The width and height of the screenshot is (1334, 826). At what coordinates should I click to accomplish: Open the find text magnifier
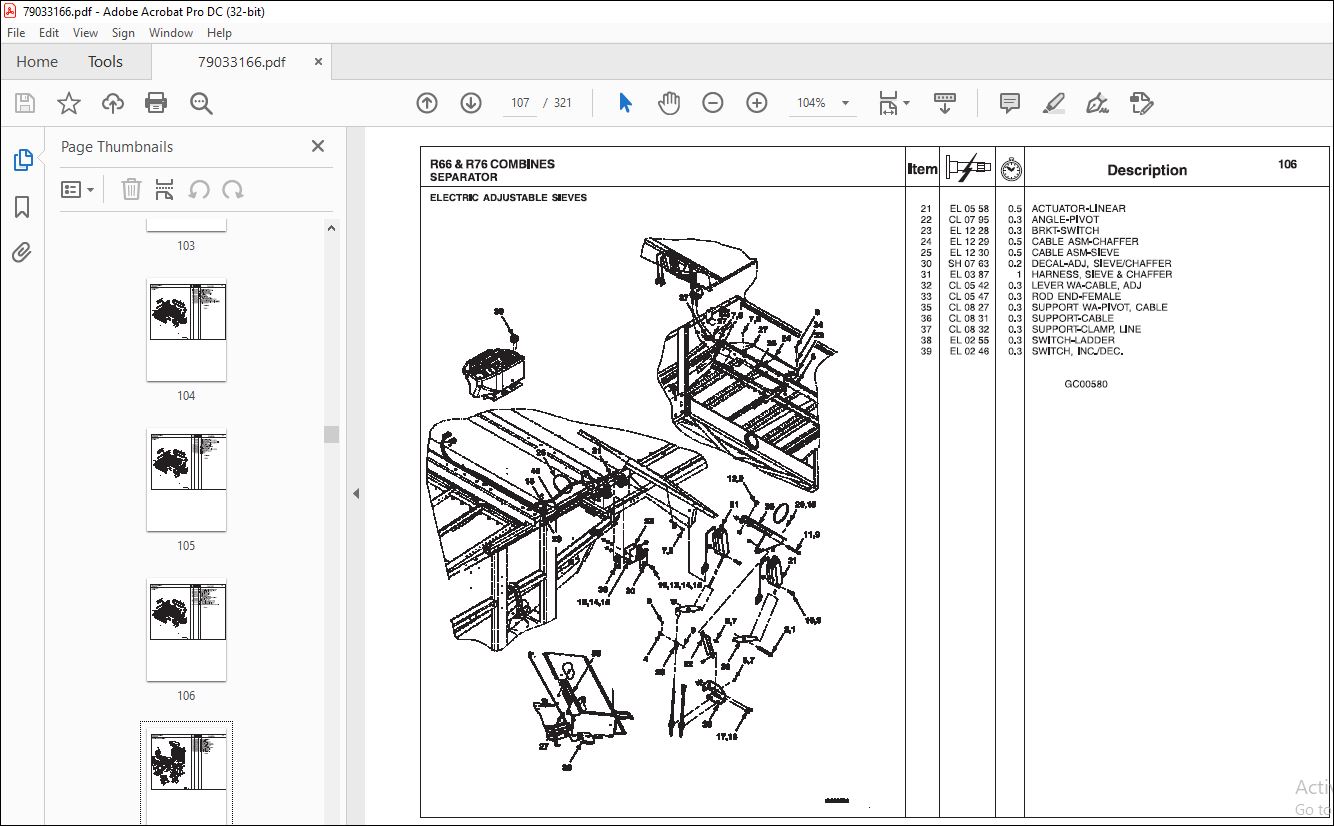pyautogui.click(x=201, y=103)
